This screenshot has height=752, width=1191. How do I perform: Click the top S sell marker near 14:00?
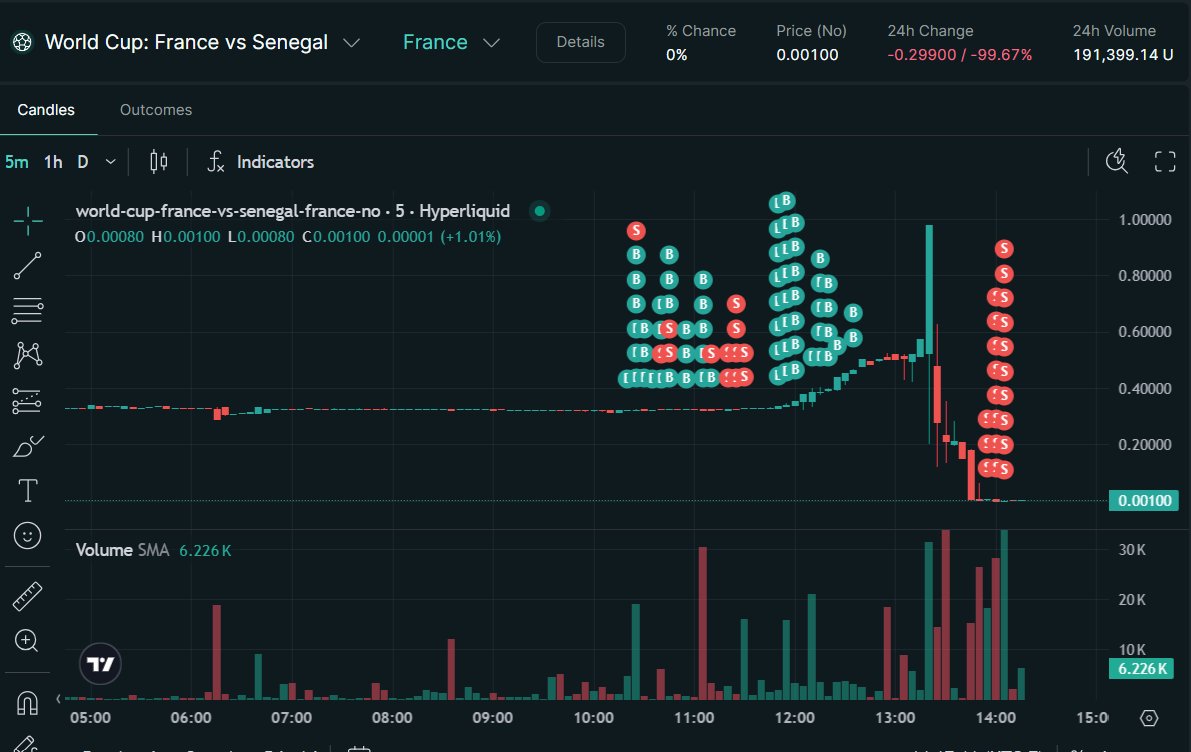(1004, 248)
